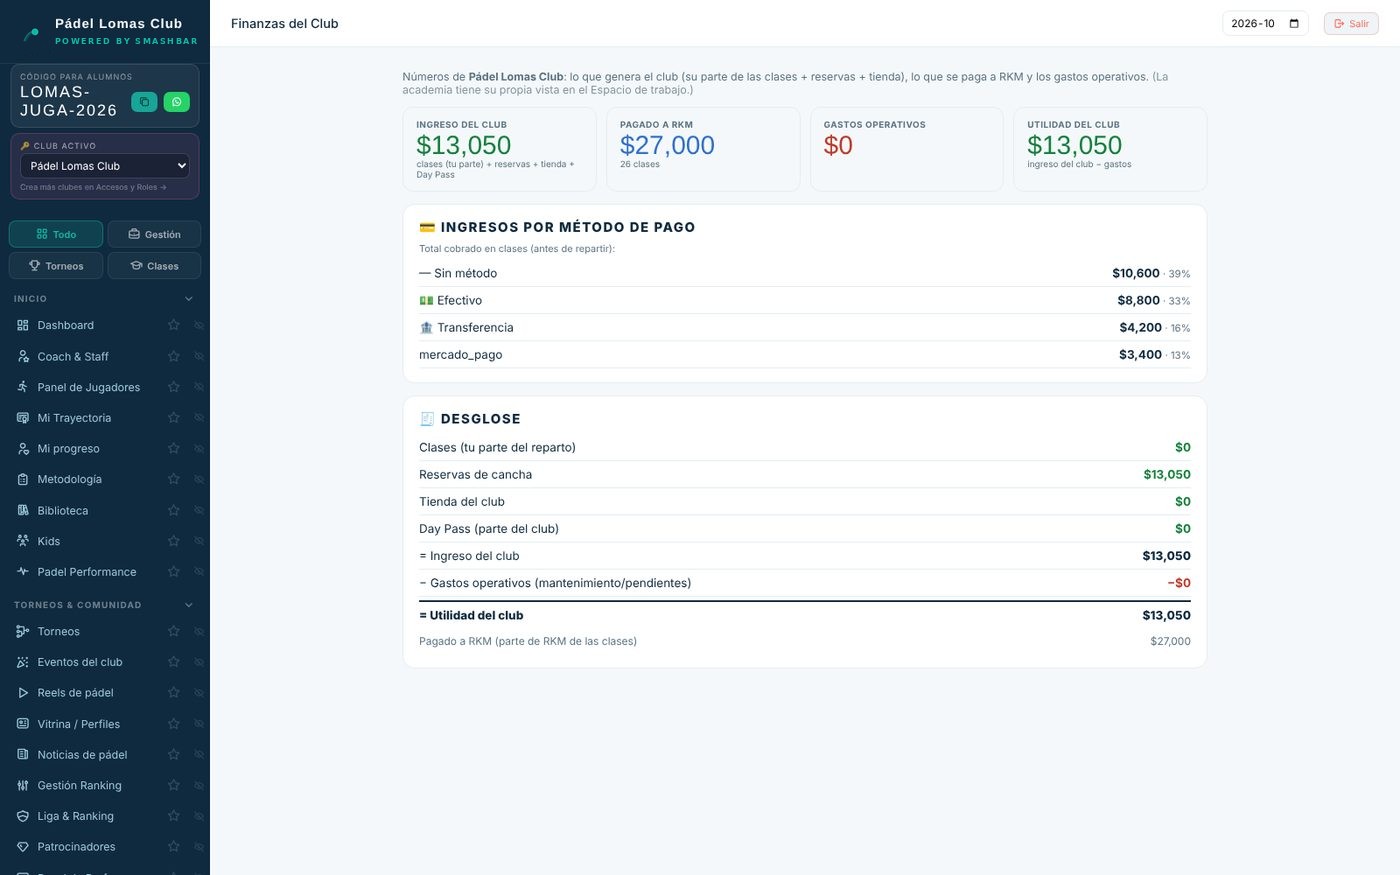The width and height of the screenshot is (1400, 875).
Task: Favorite Gestión Ranking with its star
Action: pyautogui.click(x=174, y=786)
